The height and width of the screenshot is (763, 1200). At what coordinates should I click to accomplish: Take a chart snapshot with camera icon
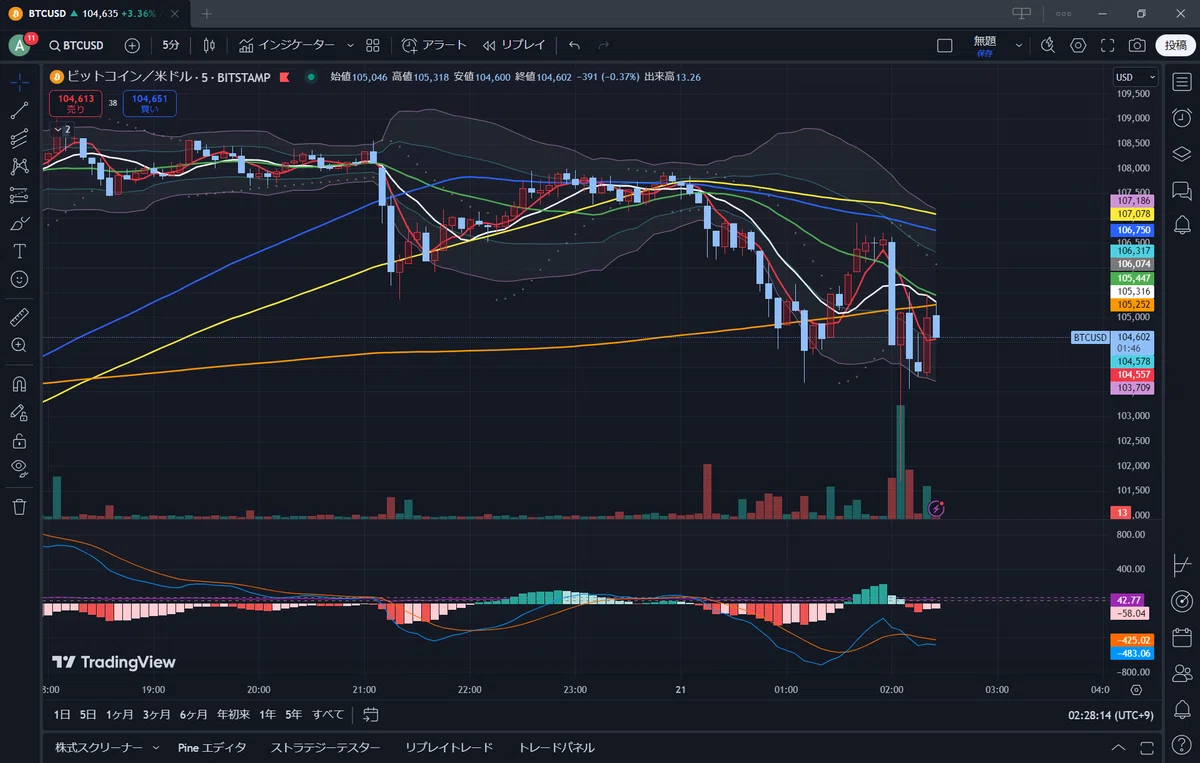tap(1137, 45)
